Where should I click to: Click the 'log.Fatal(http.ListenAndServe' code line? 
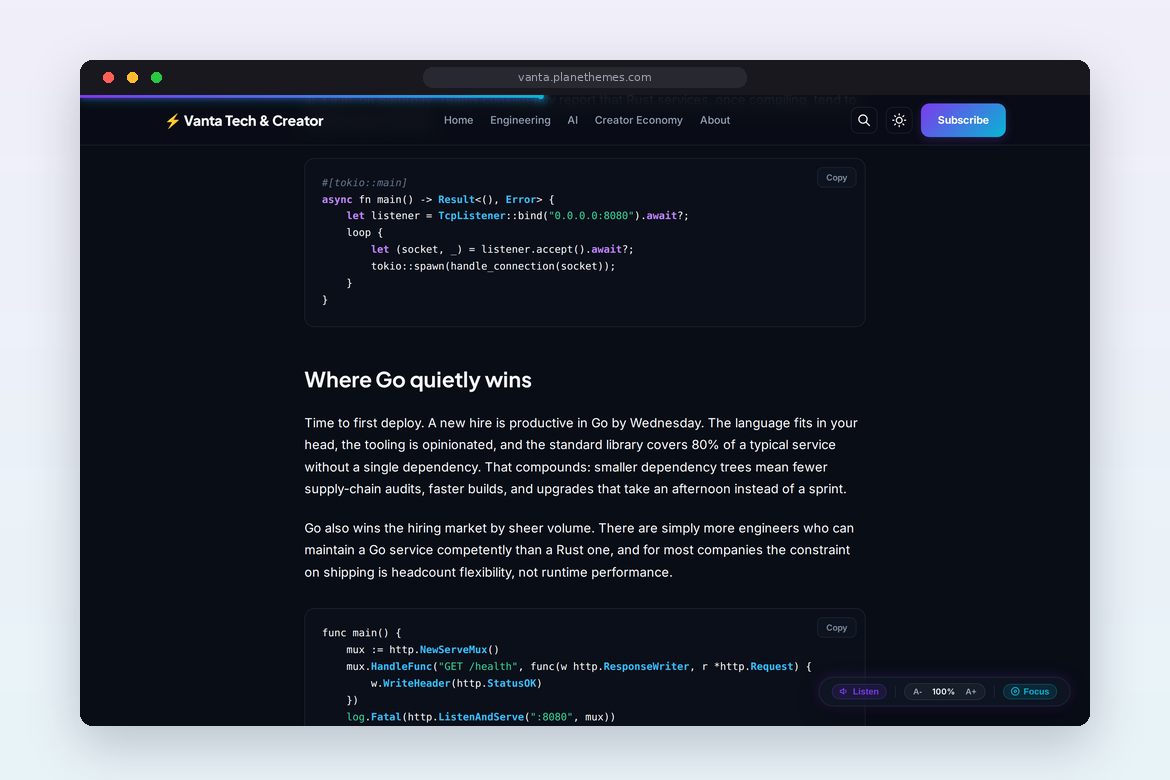tap(481, 717)
